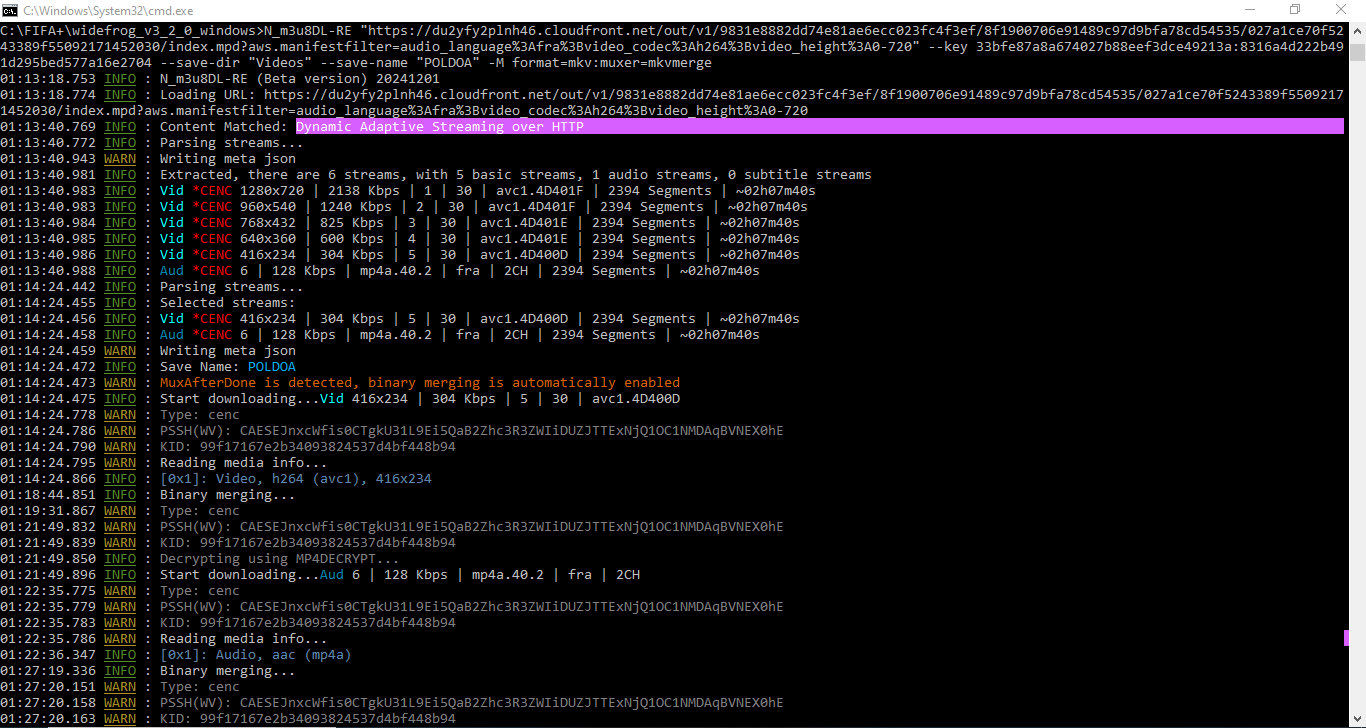Click the MuxAfterDone is detected warning text

point(420,382)
